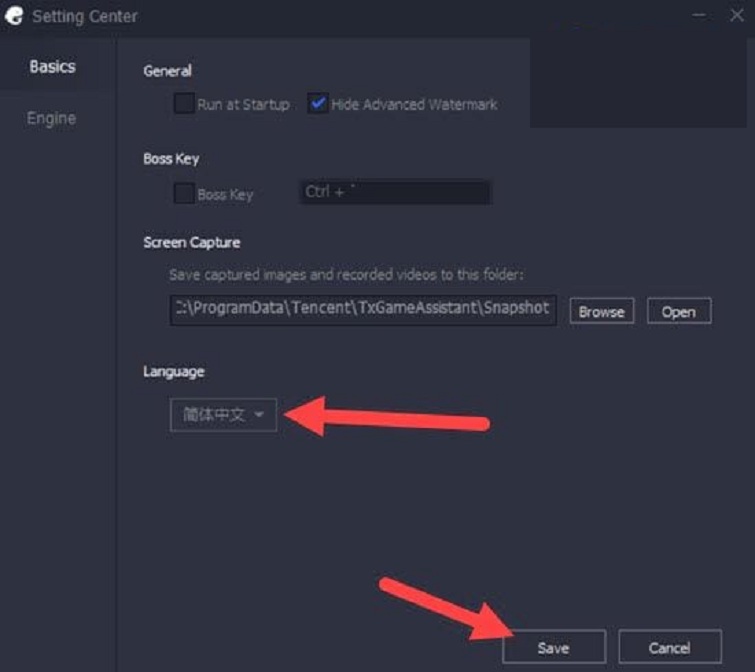Switch to the Basics tab

click(52, 67)
